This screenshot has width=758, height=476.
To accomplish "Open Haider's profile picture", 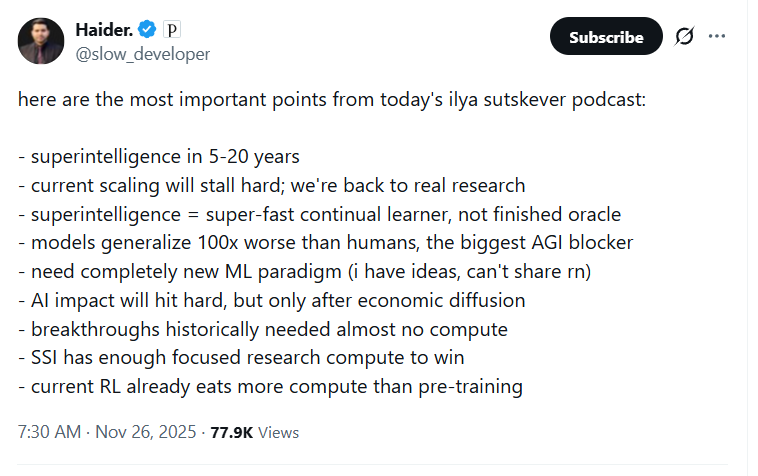I will tap(41, 41).
